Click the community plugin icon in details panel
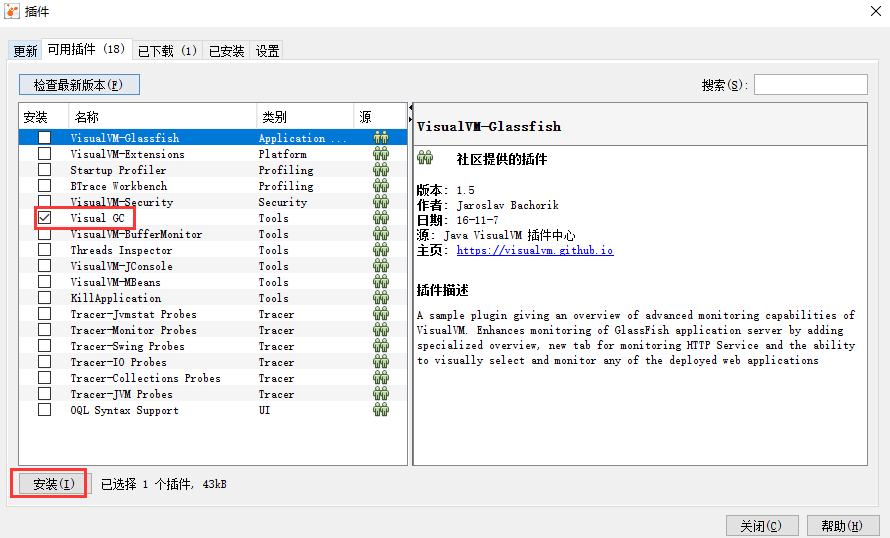Image resolution: width=890 pixels, height=538 pixels. (425, 157)
